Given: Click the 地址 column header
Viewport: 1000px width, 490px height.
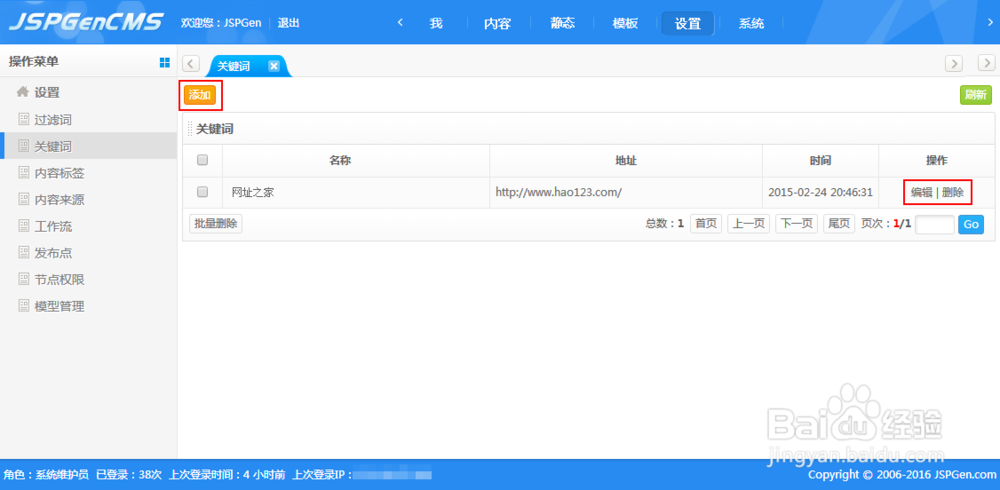Looking at the screenshot, I should point(626,161).
